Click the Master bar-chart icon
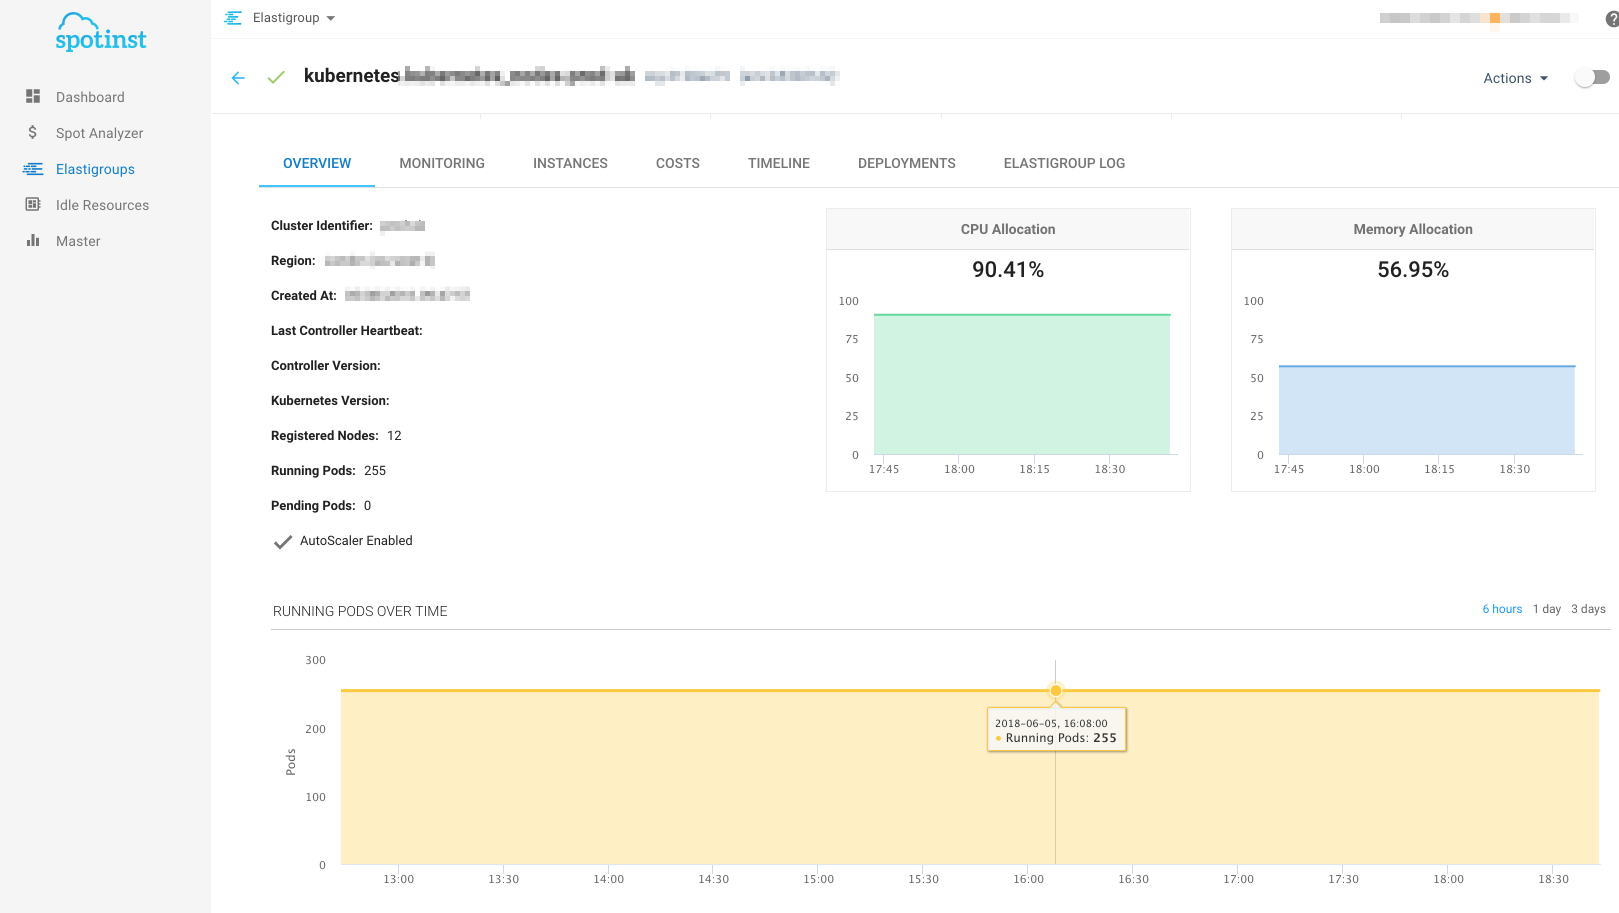The height and width of the screenshot is (913, 1619). [33, 241]
